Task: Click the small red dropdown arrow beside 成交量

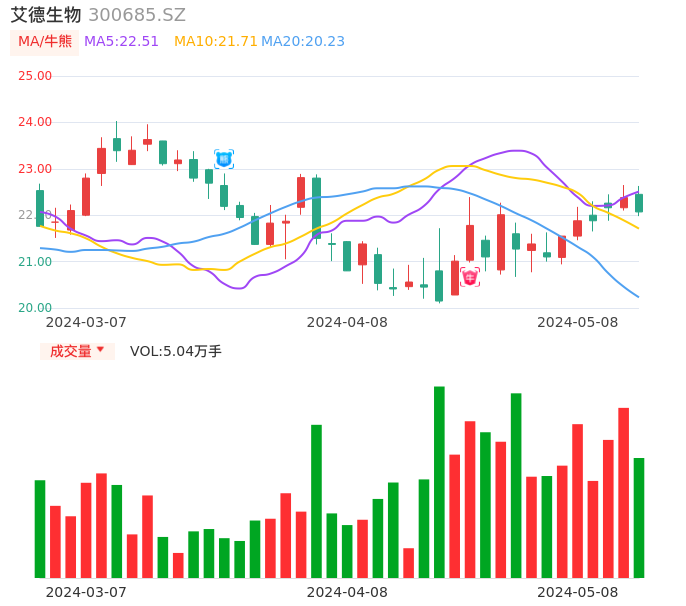Action: point(100,350)
